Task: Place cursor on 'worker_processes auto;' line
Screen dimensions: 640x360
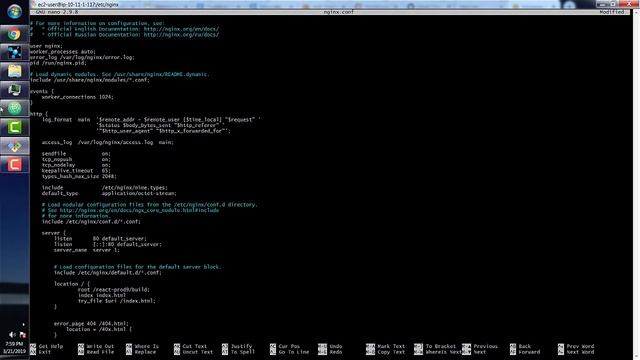Action: coord(62,52)
